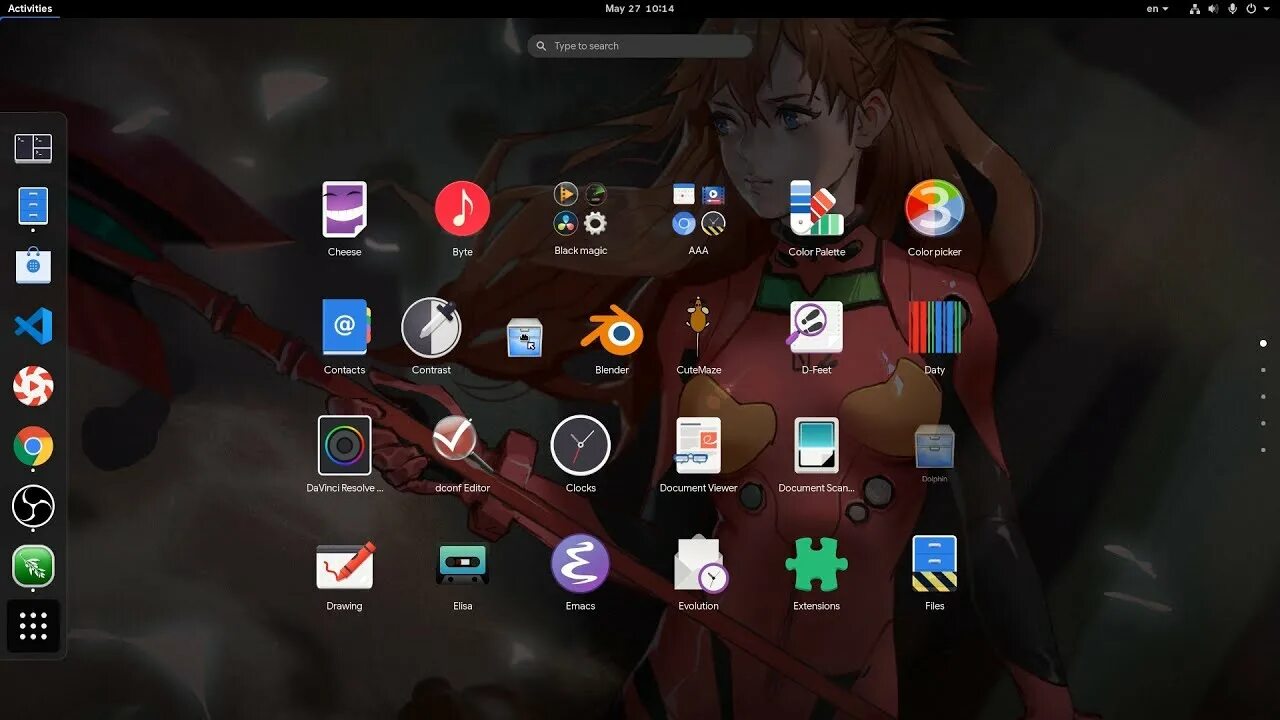Open OBS Studio from the dock

pos(33,506)
